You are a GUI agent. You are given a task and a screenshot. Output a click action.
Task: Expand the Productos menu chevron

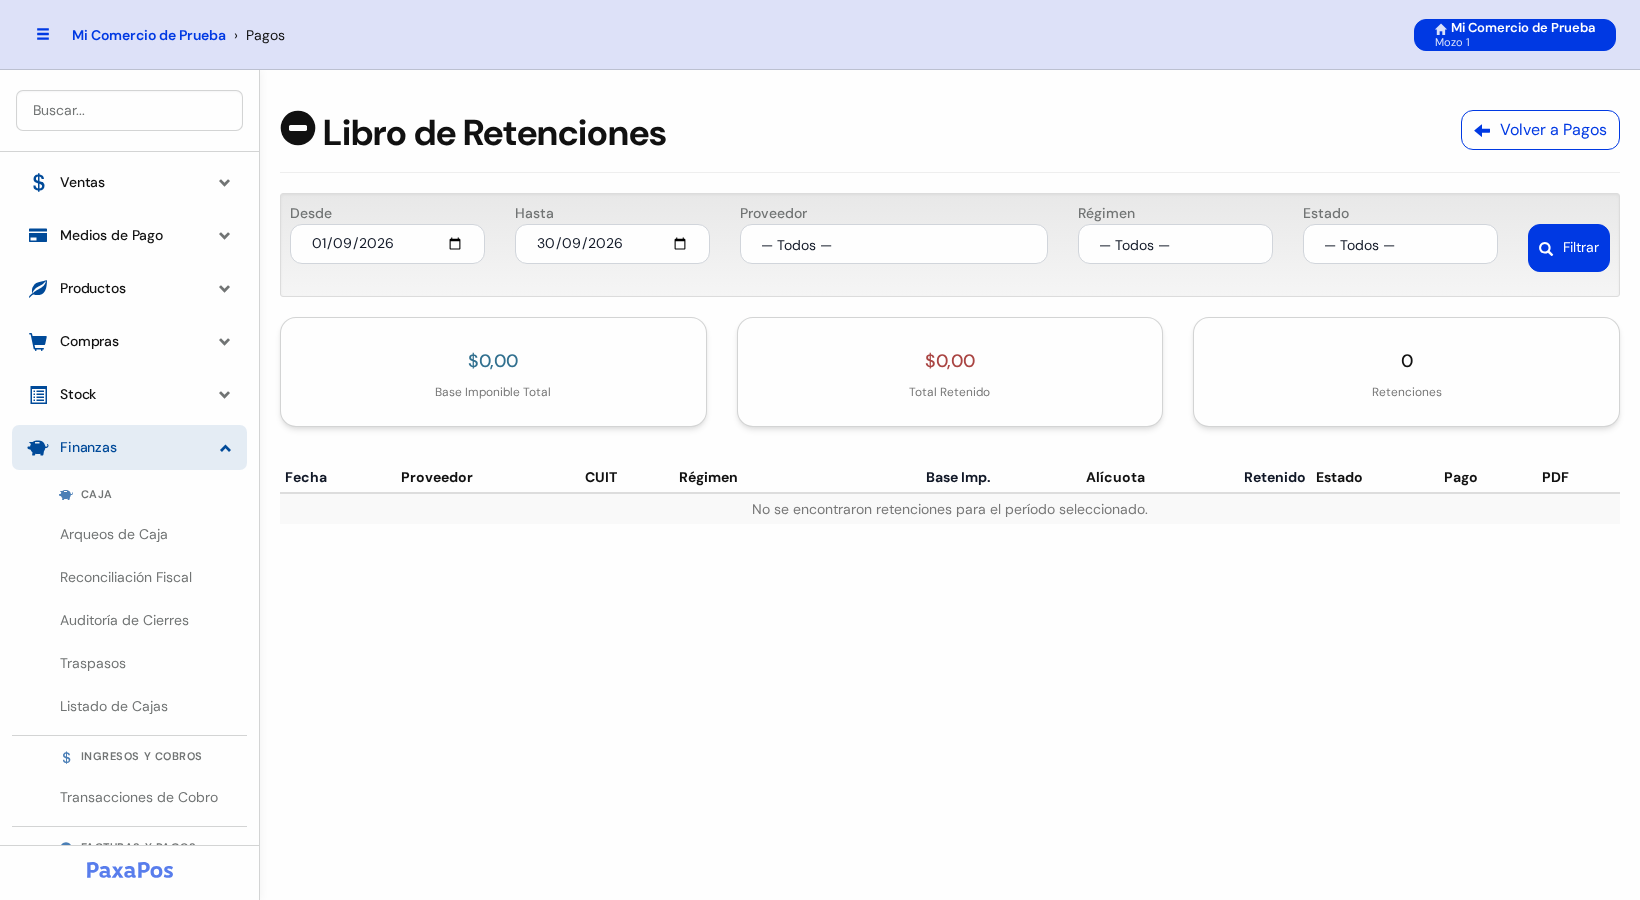click(224, 289)
